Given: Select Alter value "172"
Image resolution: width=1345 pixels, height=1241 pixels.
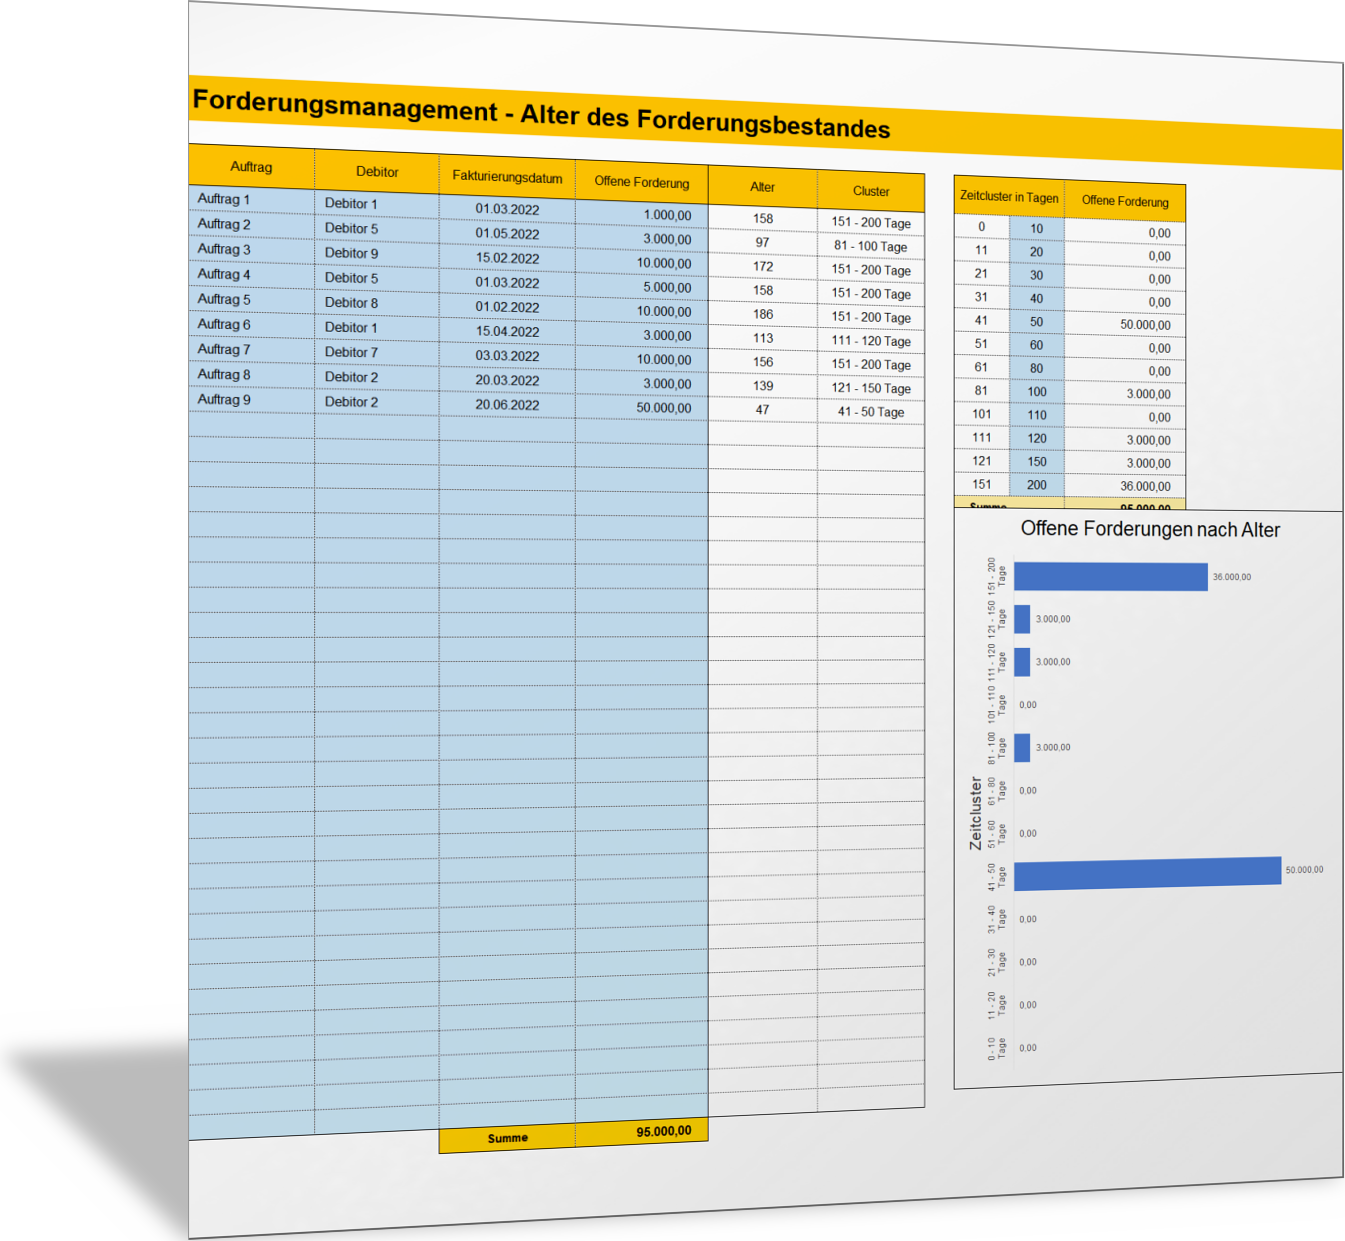Looking at the screenshot, I should (x=763, y=266).
